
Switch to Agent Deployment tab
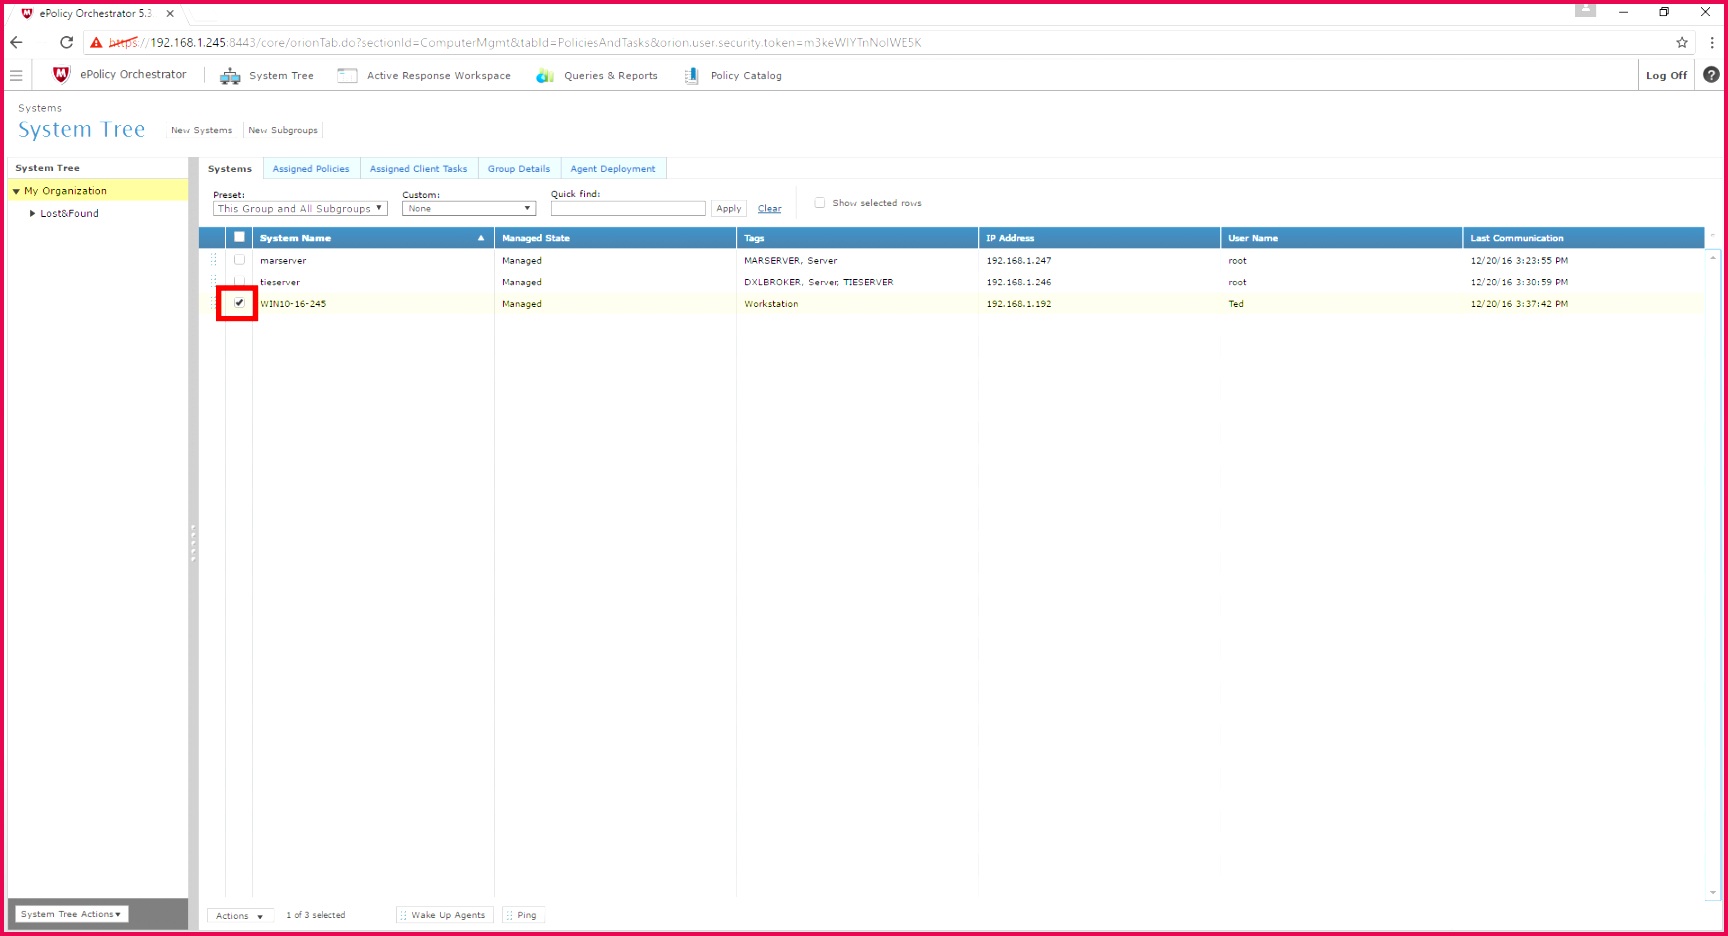pos(613,169)
